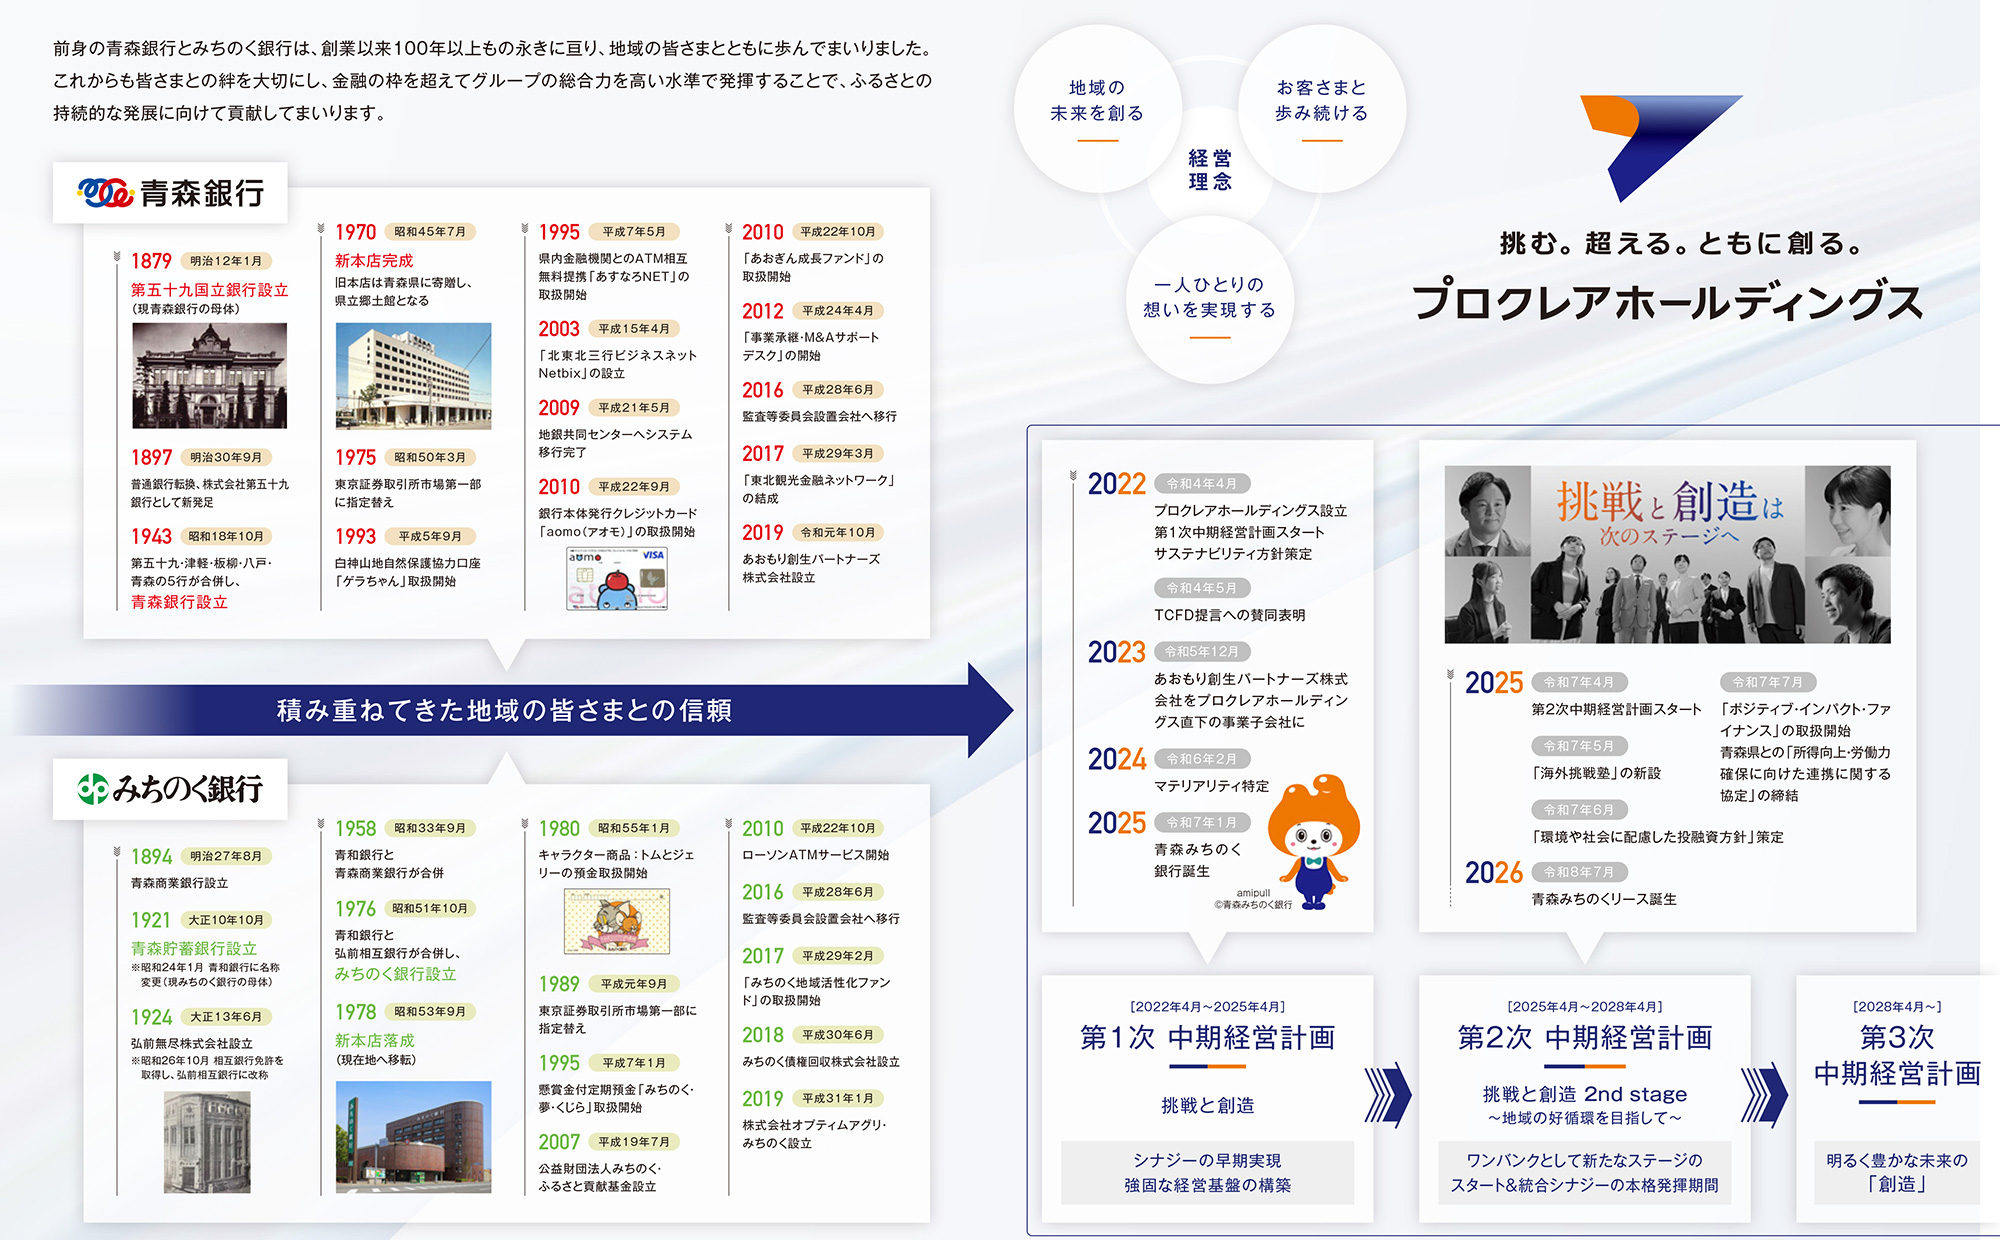Image resolution: width=2000 pixels, height=1240 pixels.
Task: Open the 挑戦と創造は次のステージへ group photo
Action: click(1667, 554)
